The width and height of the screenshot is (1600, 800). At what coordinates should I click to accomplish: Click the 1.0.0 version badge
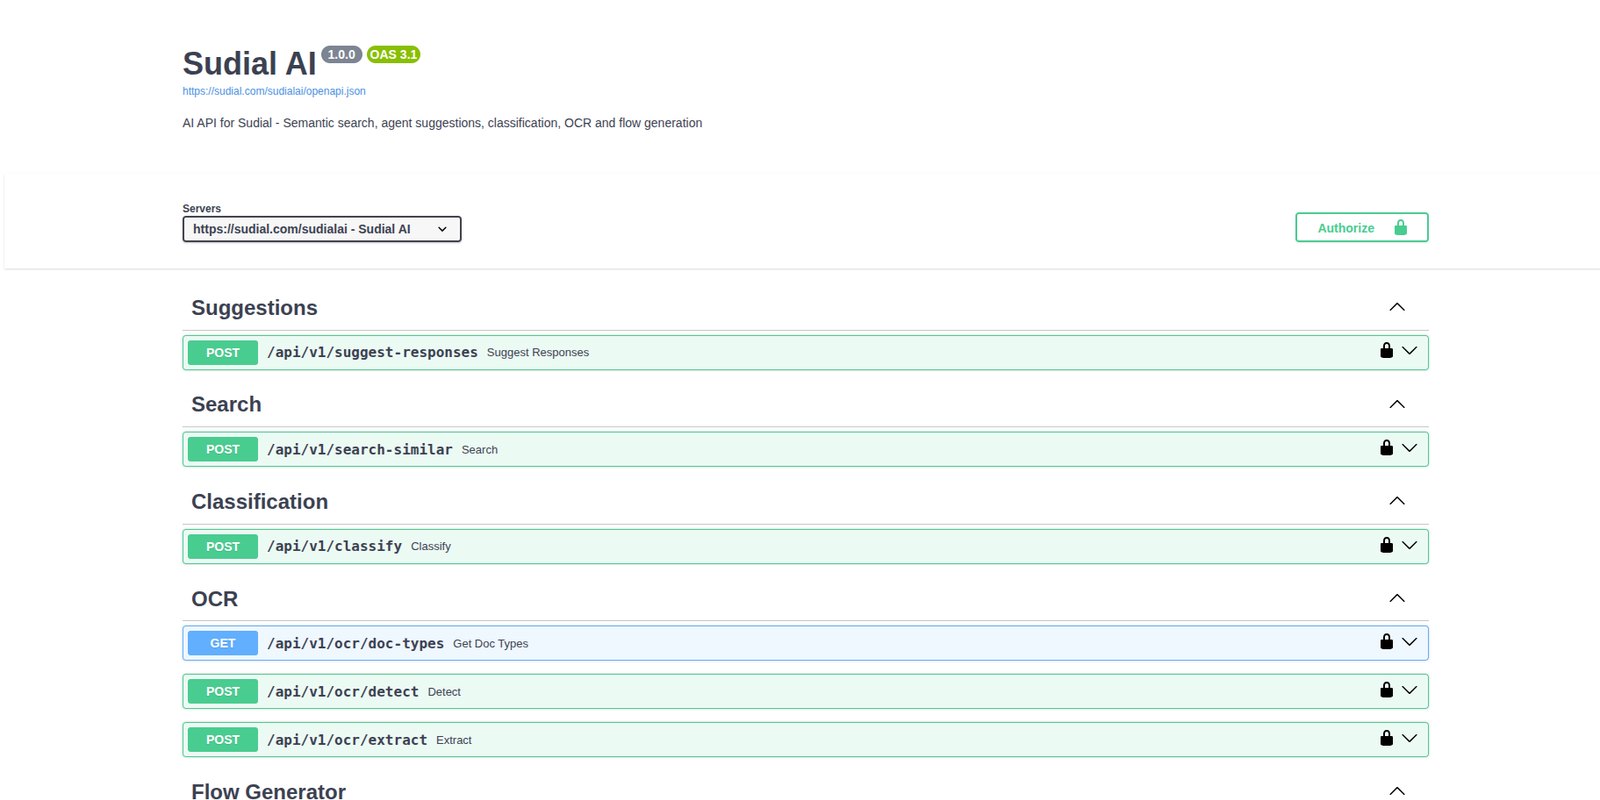341,54
